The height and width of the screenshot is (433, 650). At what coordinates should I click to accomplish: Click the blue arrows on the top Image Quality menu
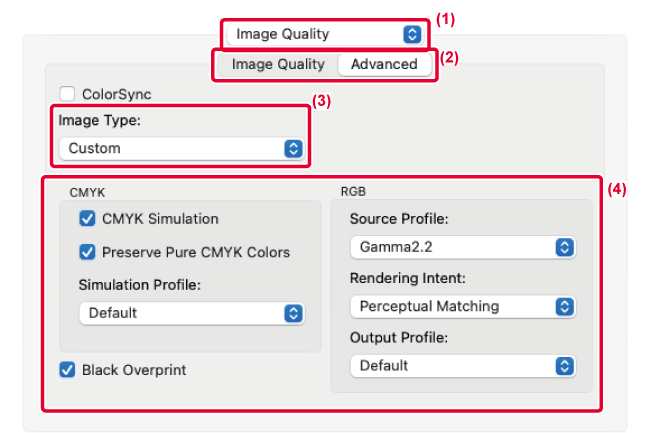411,34
